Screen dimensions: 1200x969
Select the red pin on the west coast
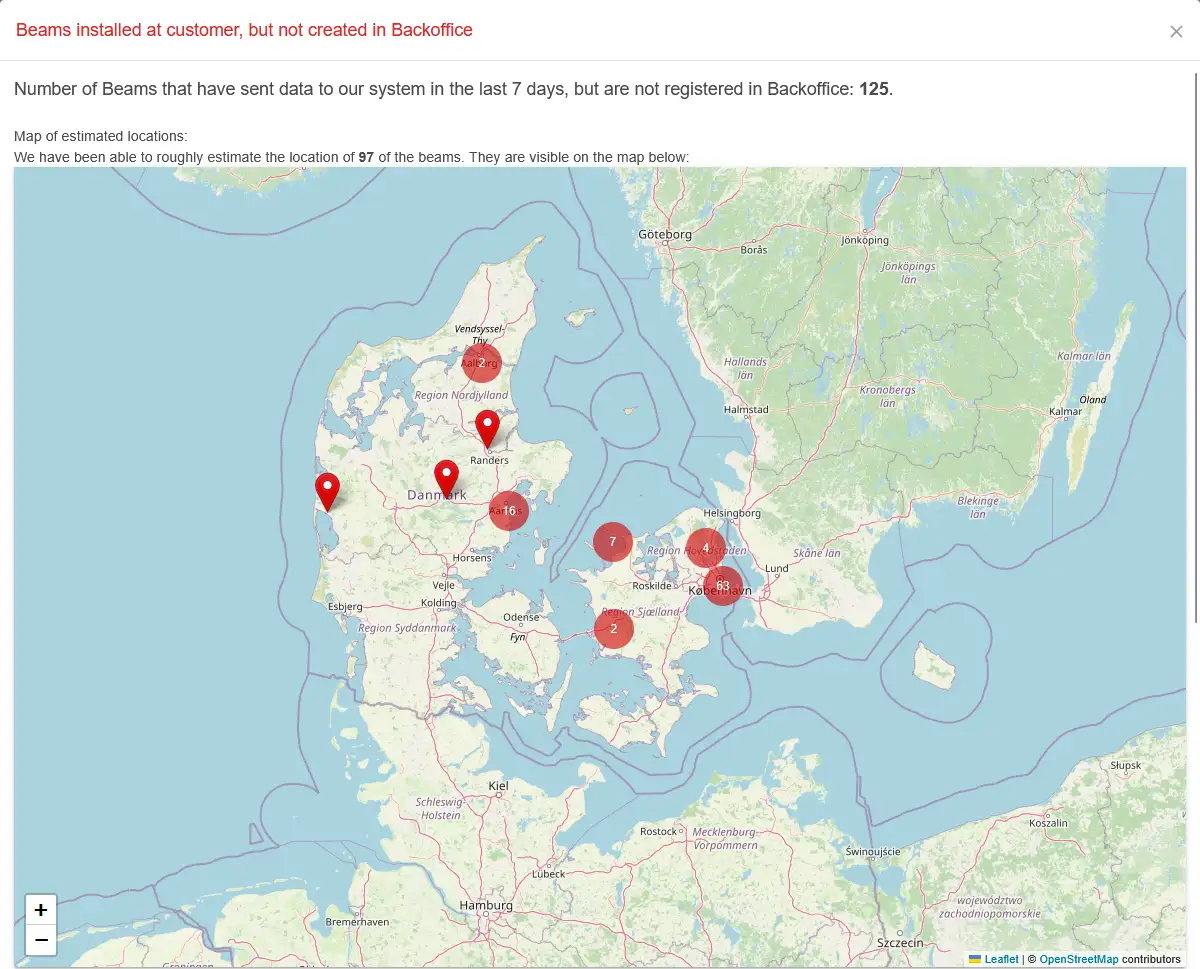coord(327,492)
